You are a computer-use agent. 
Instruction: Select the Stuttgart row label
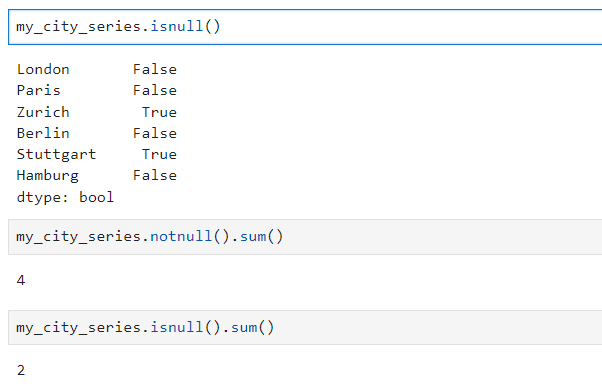click(x=56, y=154)
